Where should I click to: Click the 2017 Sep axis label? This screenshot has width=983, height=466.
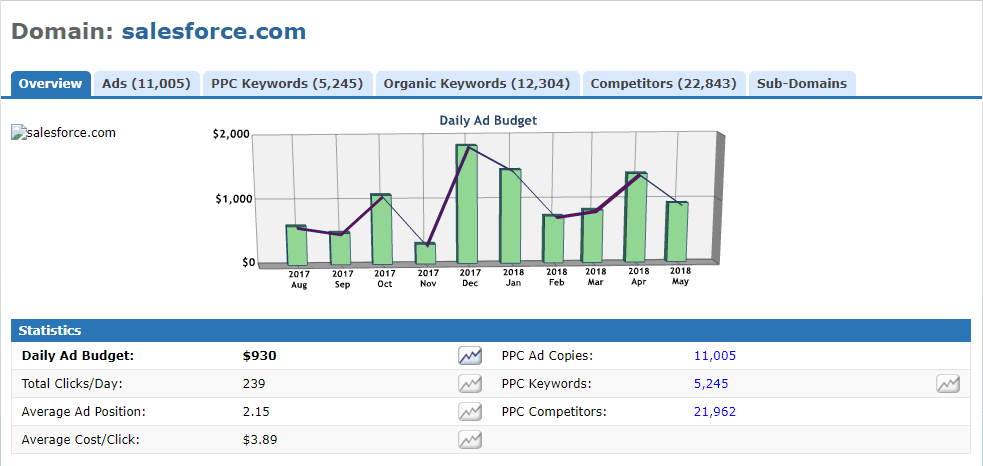[x=342, y=279]
